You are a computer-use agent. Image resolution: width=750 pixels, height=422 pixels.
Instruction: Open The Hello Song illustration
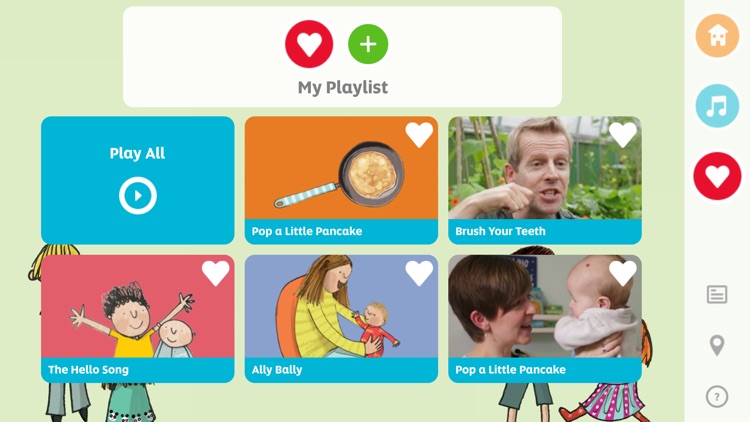coord(138,306)
